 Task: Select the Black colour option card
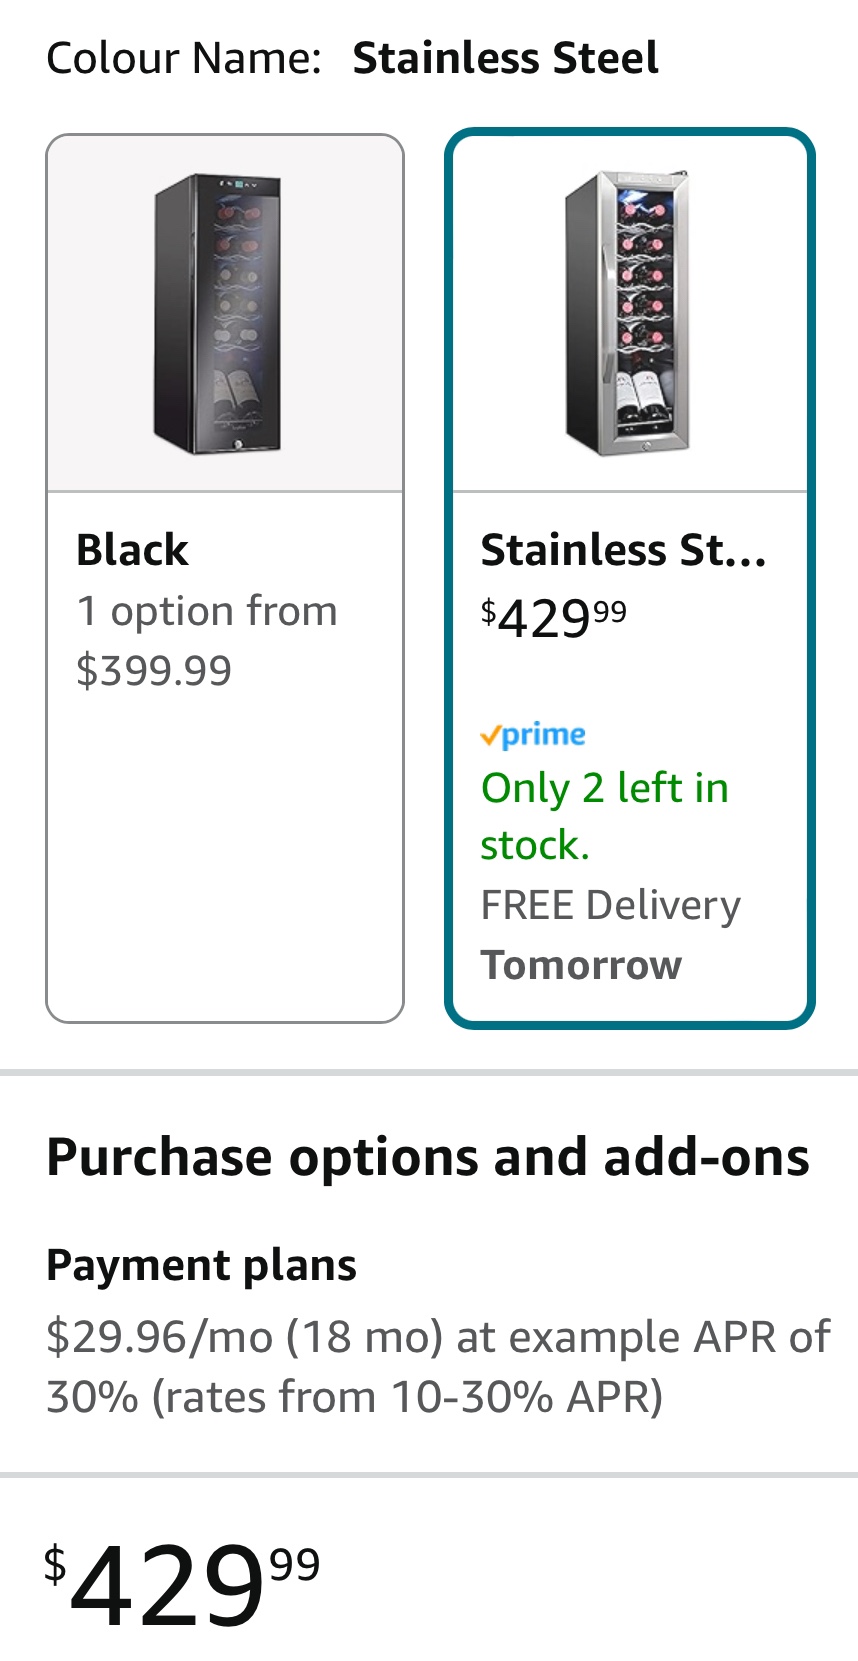click(225, 578)
